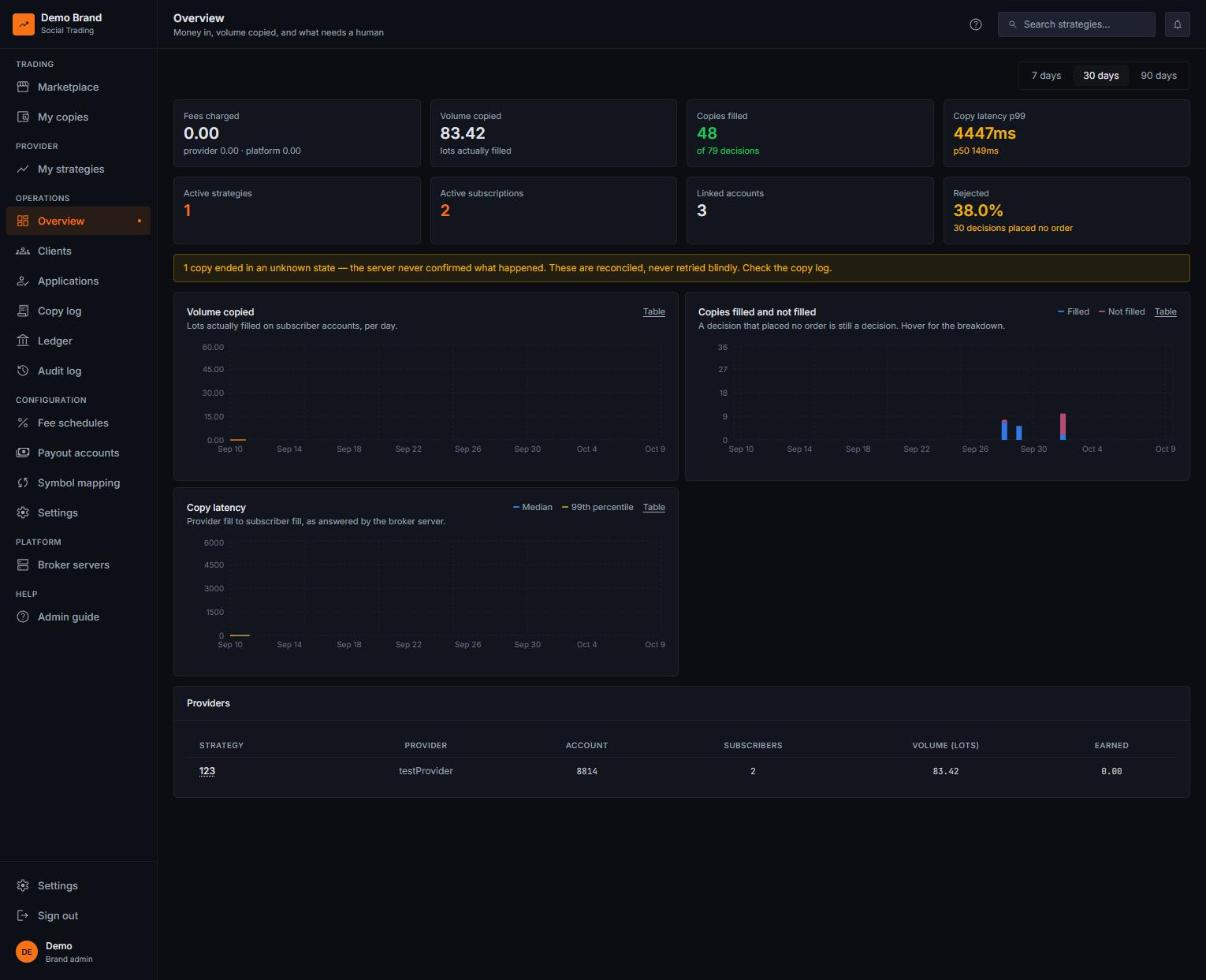Click the Linked accounts 3 card
The width and height of the screenshot is (1206, 980).
[810, 210]
